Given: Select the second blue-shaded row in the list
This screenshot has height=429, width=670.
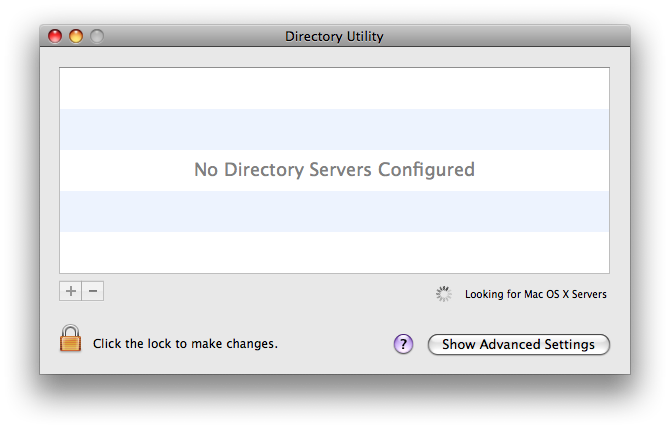Looking at the screenshot, I should [x=334, y=211].
